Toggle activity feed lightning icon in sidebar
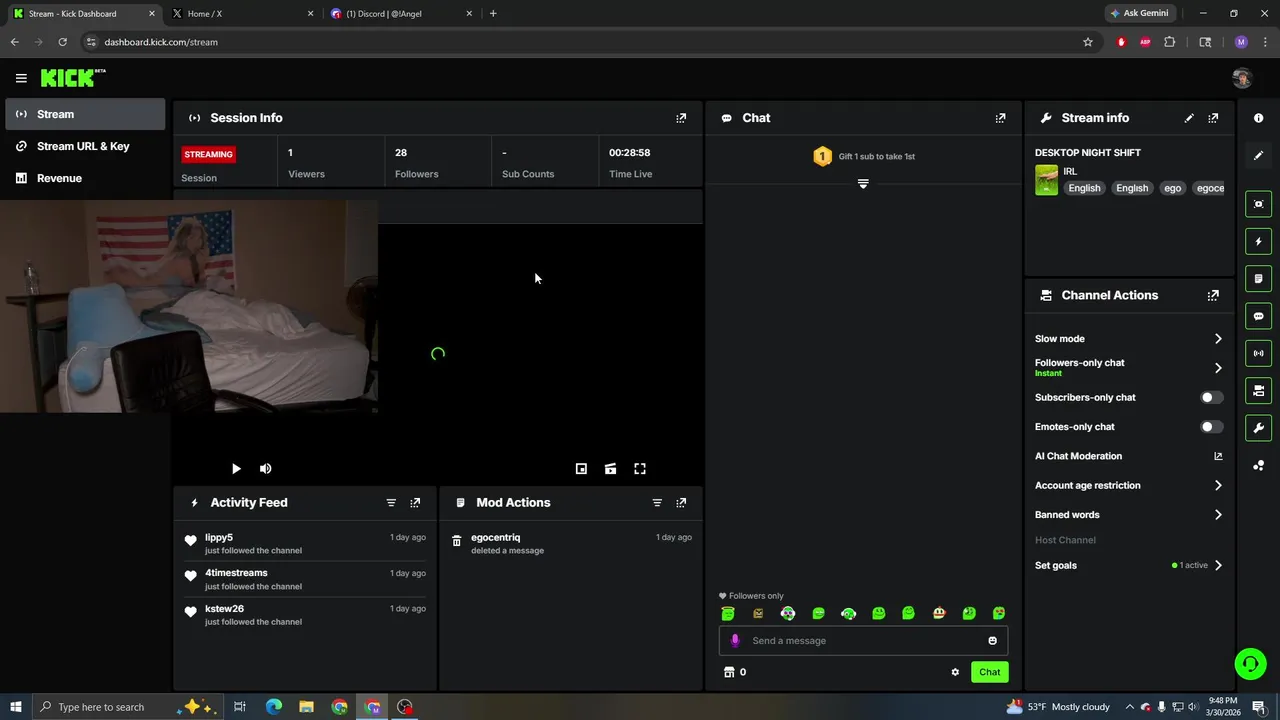This screenshot has width=1280, height=720. 1258,241
